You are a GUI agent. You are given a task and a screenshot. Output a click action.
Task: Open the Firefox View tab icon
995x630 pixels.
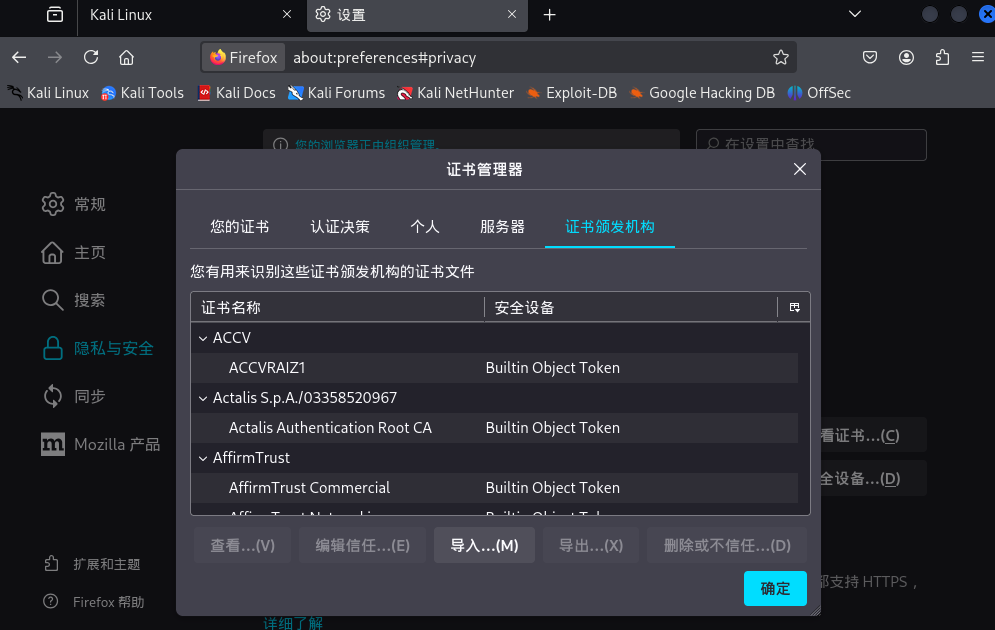point(55,15)
